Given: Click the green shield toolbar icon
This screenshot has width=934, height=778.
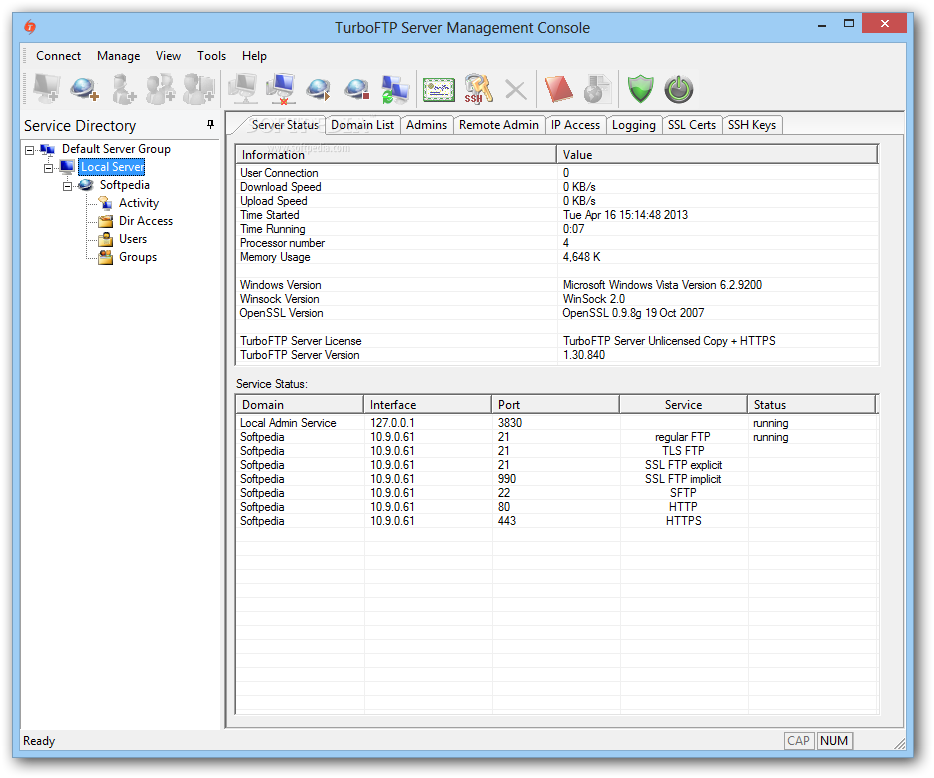Looking at the screenshot, I should (x=640, y=90).
